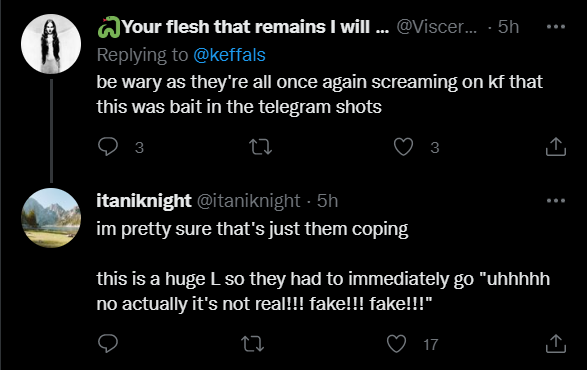Screen dimensions: 587x370
Task: Open the @itaniknight handle link
Action: coord(249,201)
